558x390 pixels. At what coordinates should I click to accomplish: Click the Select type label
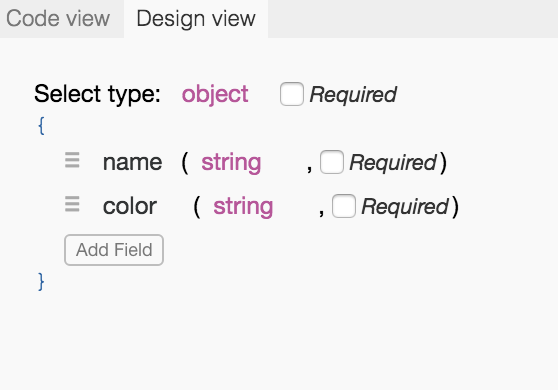tap(98, 94)
